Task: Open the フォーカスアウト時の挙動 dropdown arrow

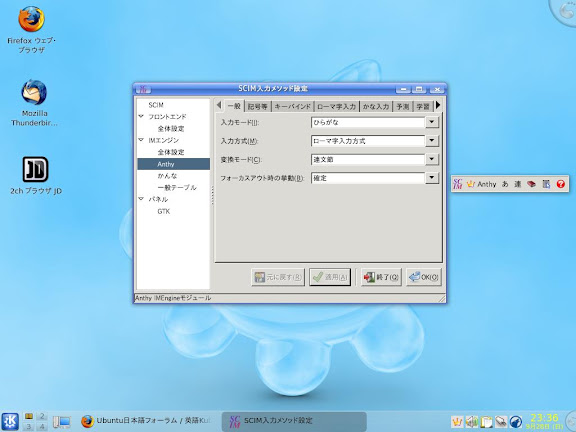Action: [432, 178]
